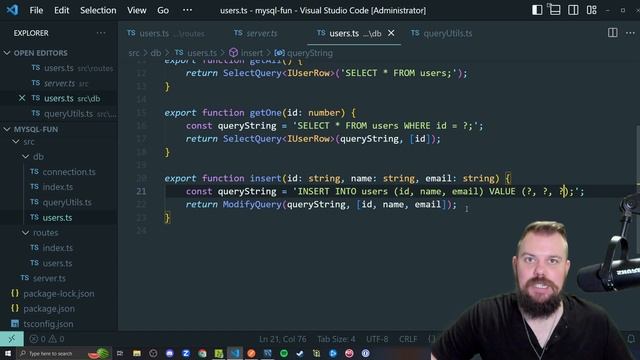Viewport: 640px width, 360px height.
Task: Open package-lock.json file
Action: click(x=58, y=293)
